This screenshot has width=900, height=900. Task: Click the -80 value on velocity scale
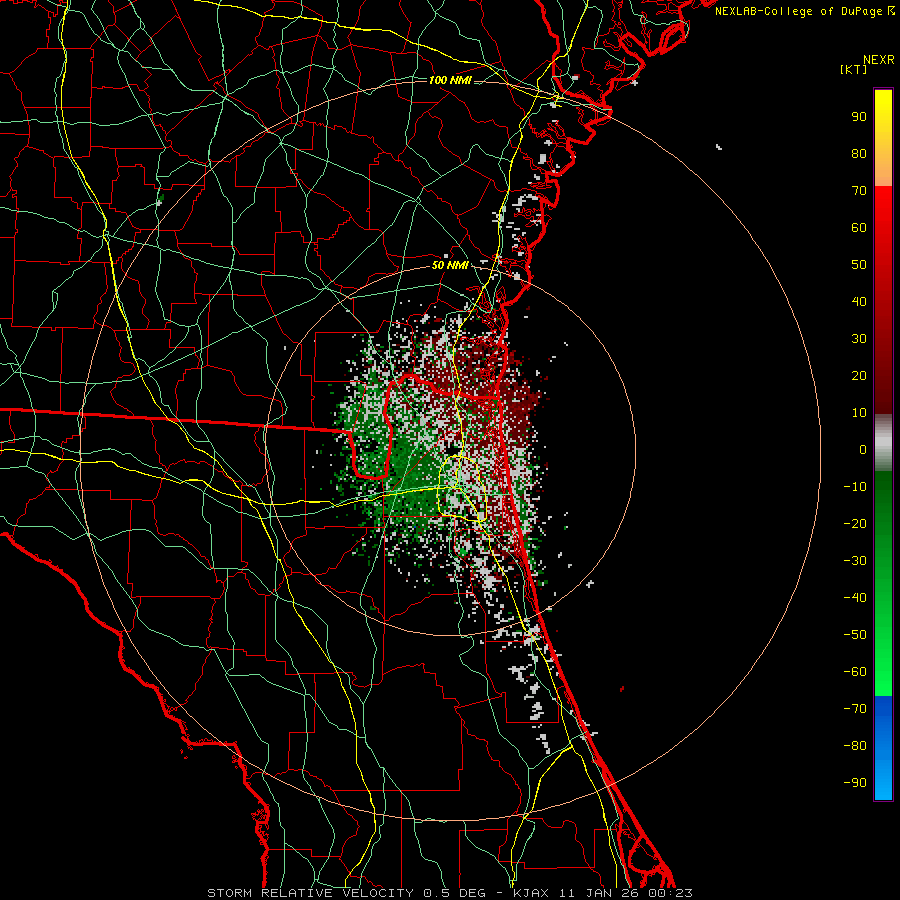click(855, 746)
